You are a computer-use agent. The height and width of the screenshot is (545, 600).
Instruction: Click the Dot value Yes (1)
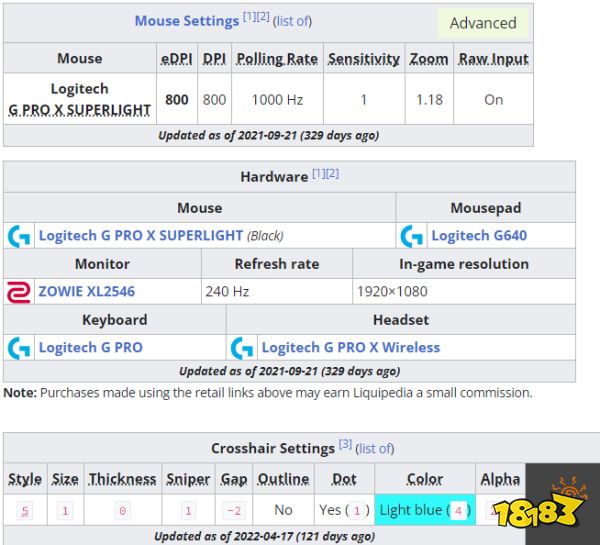pos(344,510)
